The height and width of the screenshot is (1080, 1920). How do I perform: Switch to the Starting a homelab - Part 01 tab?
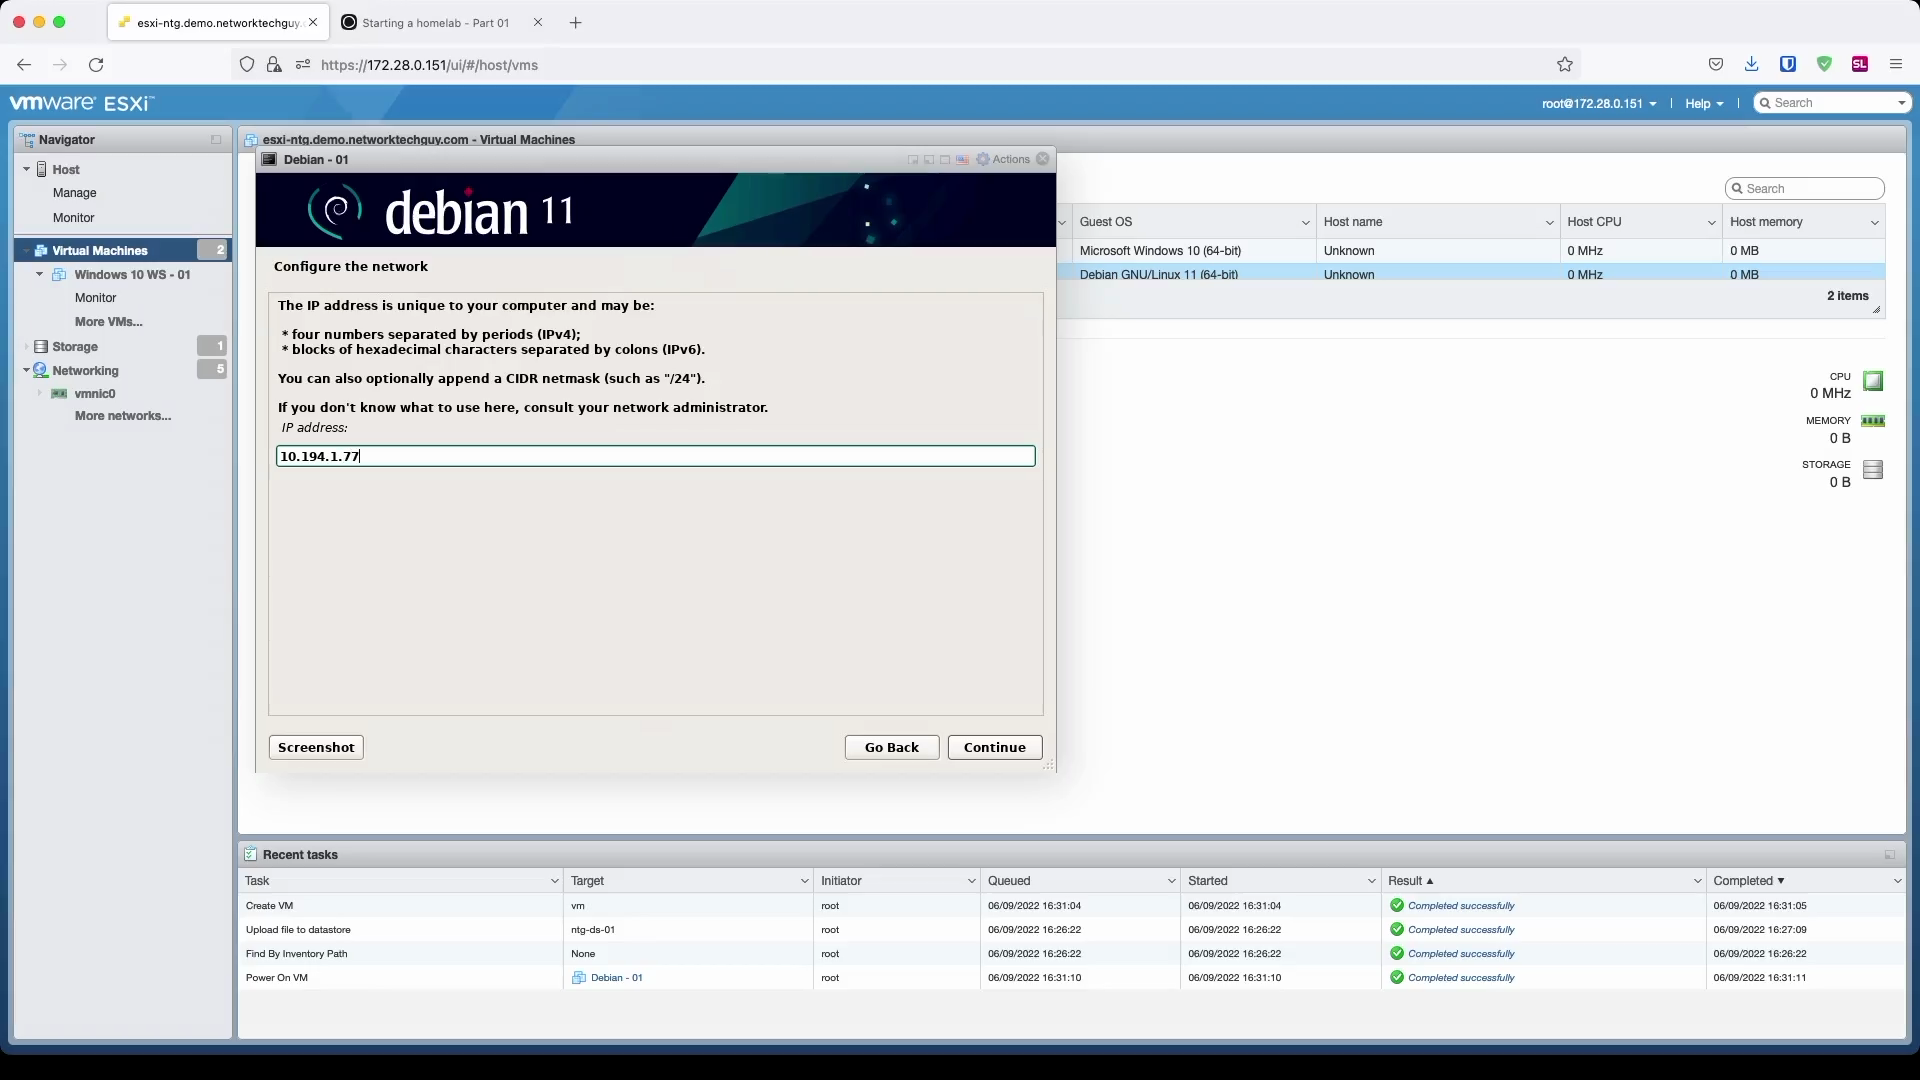tap(436, 23)
